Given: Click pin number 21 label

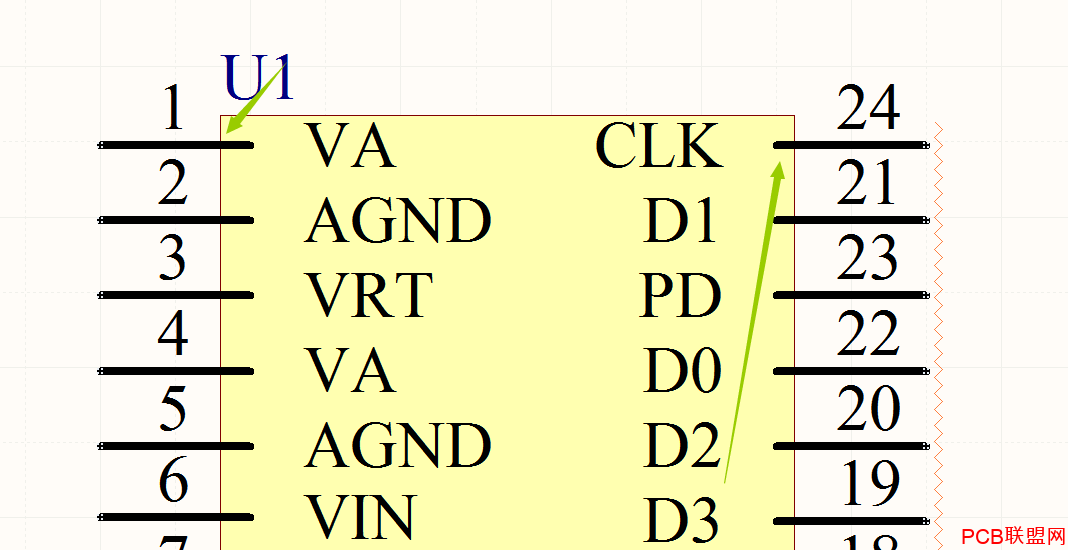Looking at the screenshot, I should tap(865, 183).
